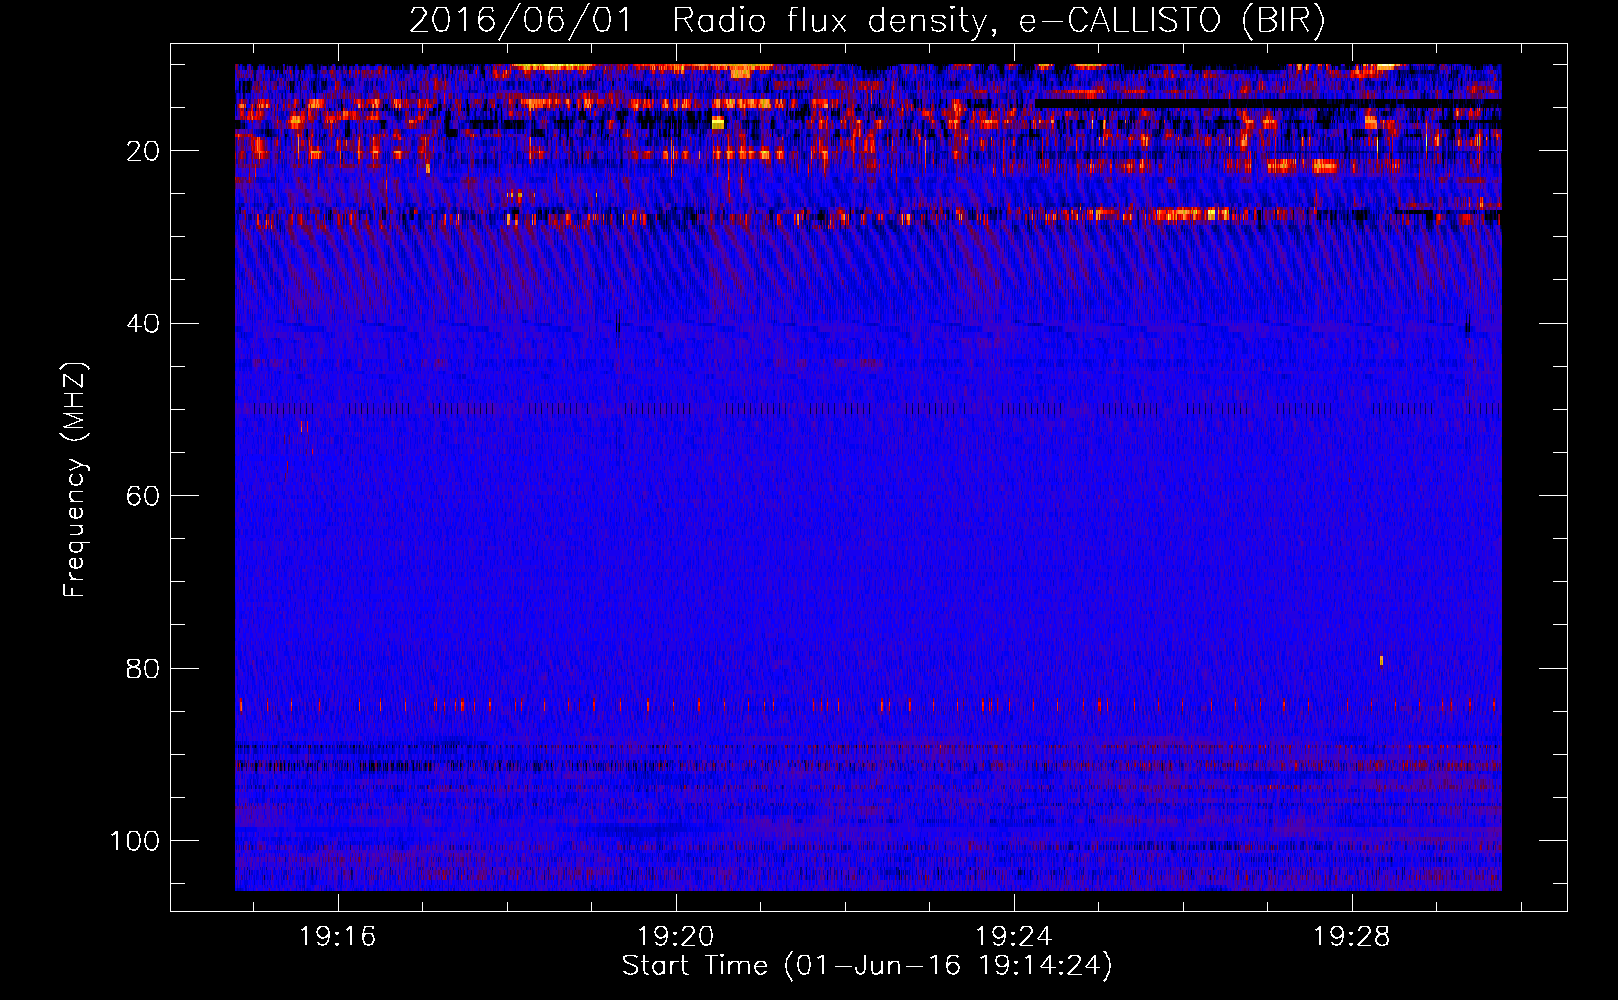Click the 19:24 time tick label
Image resolution: width=1618 pixels, height=1000 pixels.
1013,937
